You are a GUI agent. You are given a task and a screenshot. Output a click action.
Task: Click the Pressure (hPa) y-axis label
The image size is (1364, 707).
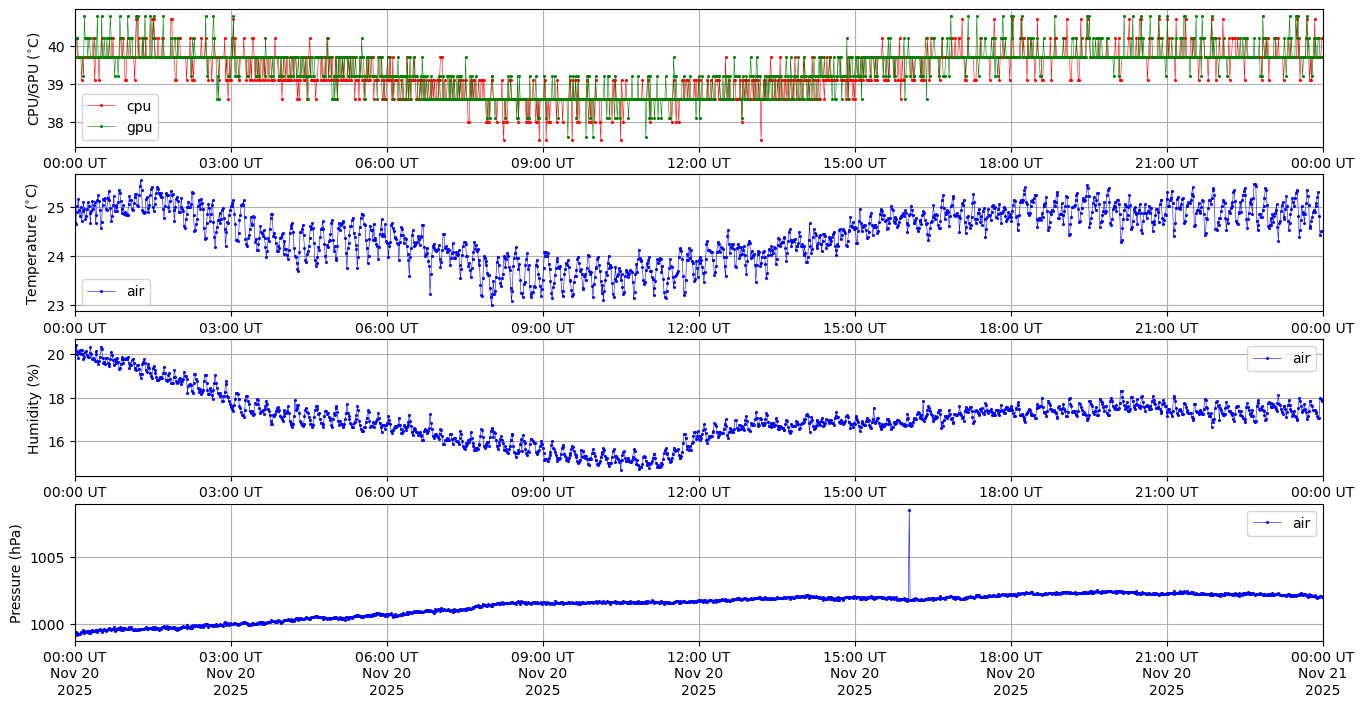tap(15, 573)
